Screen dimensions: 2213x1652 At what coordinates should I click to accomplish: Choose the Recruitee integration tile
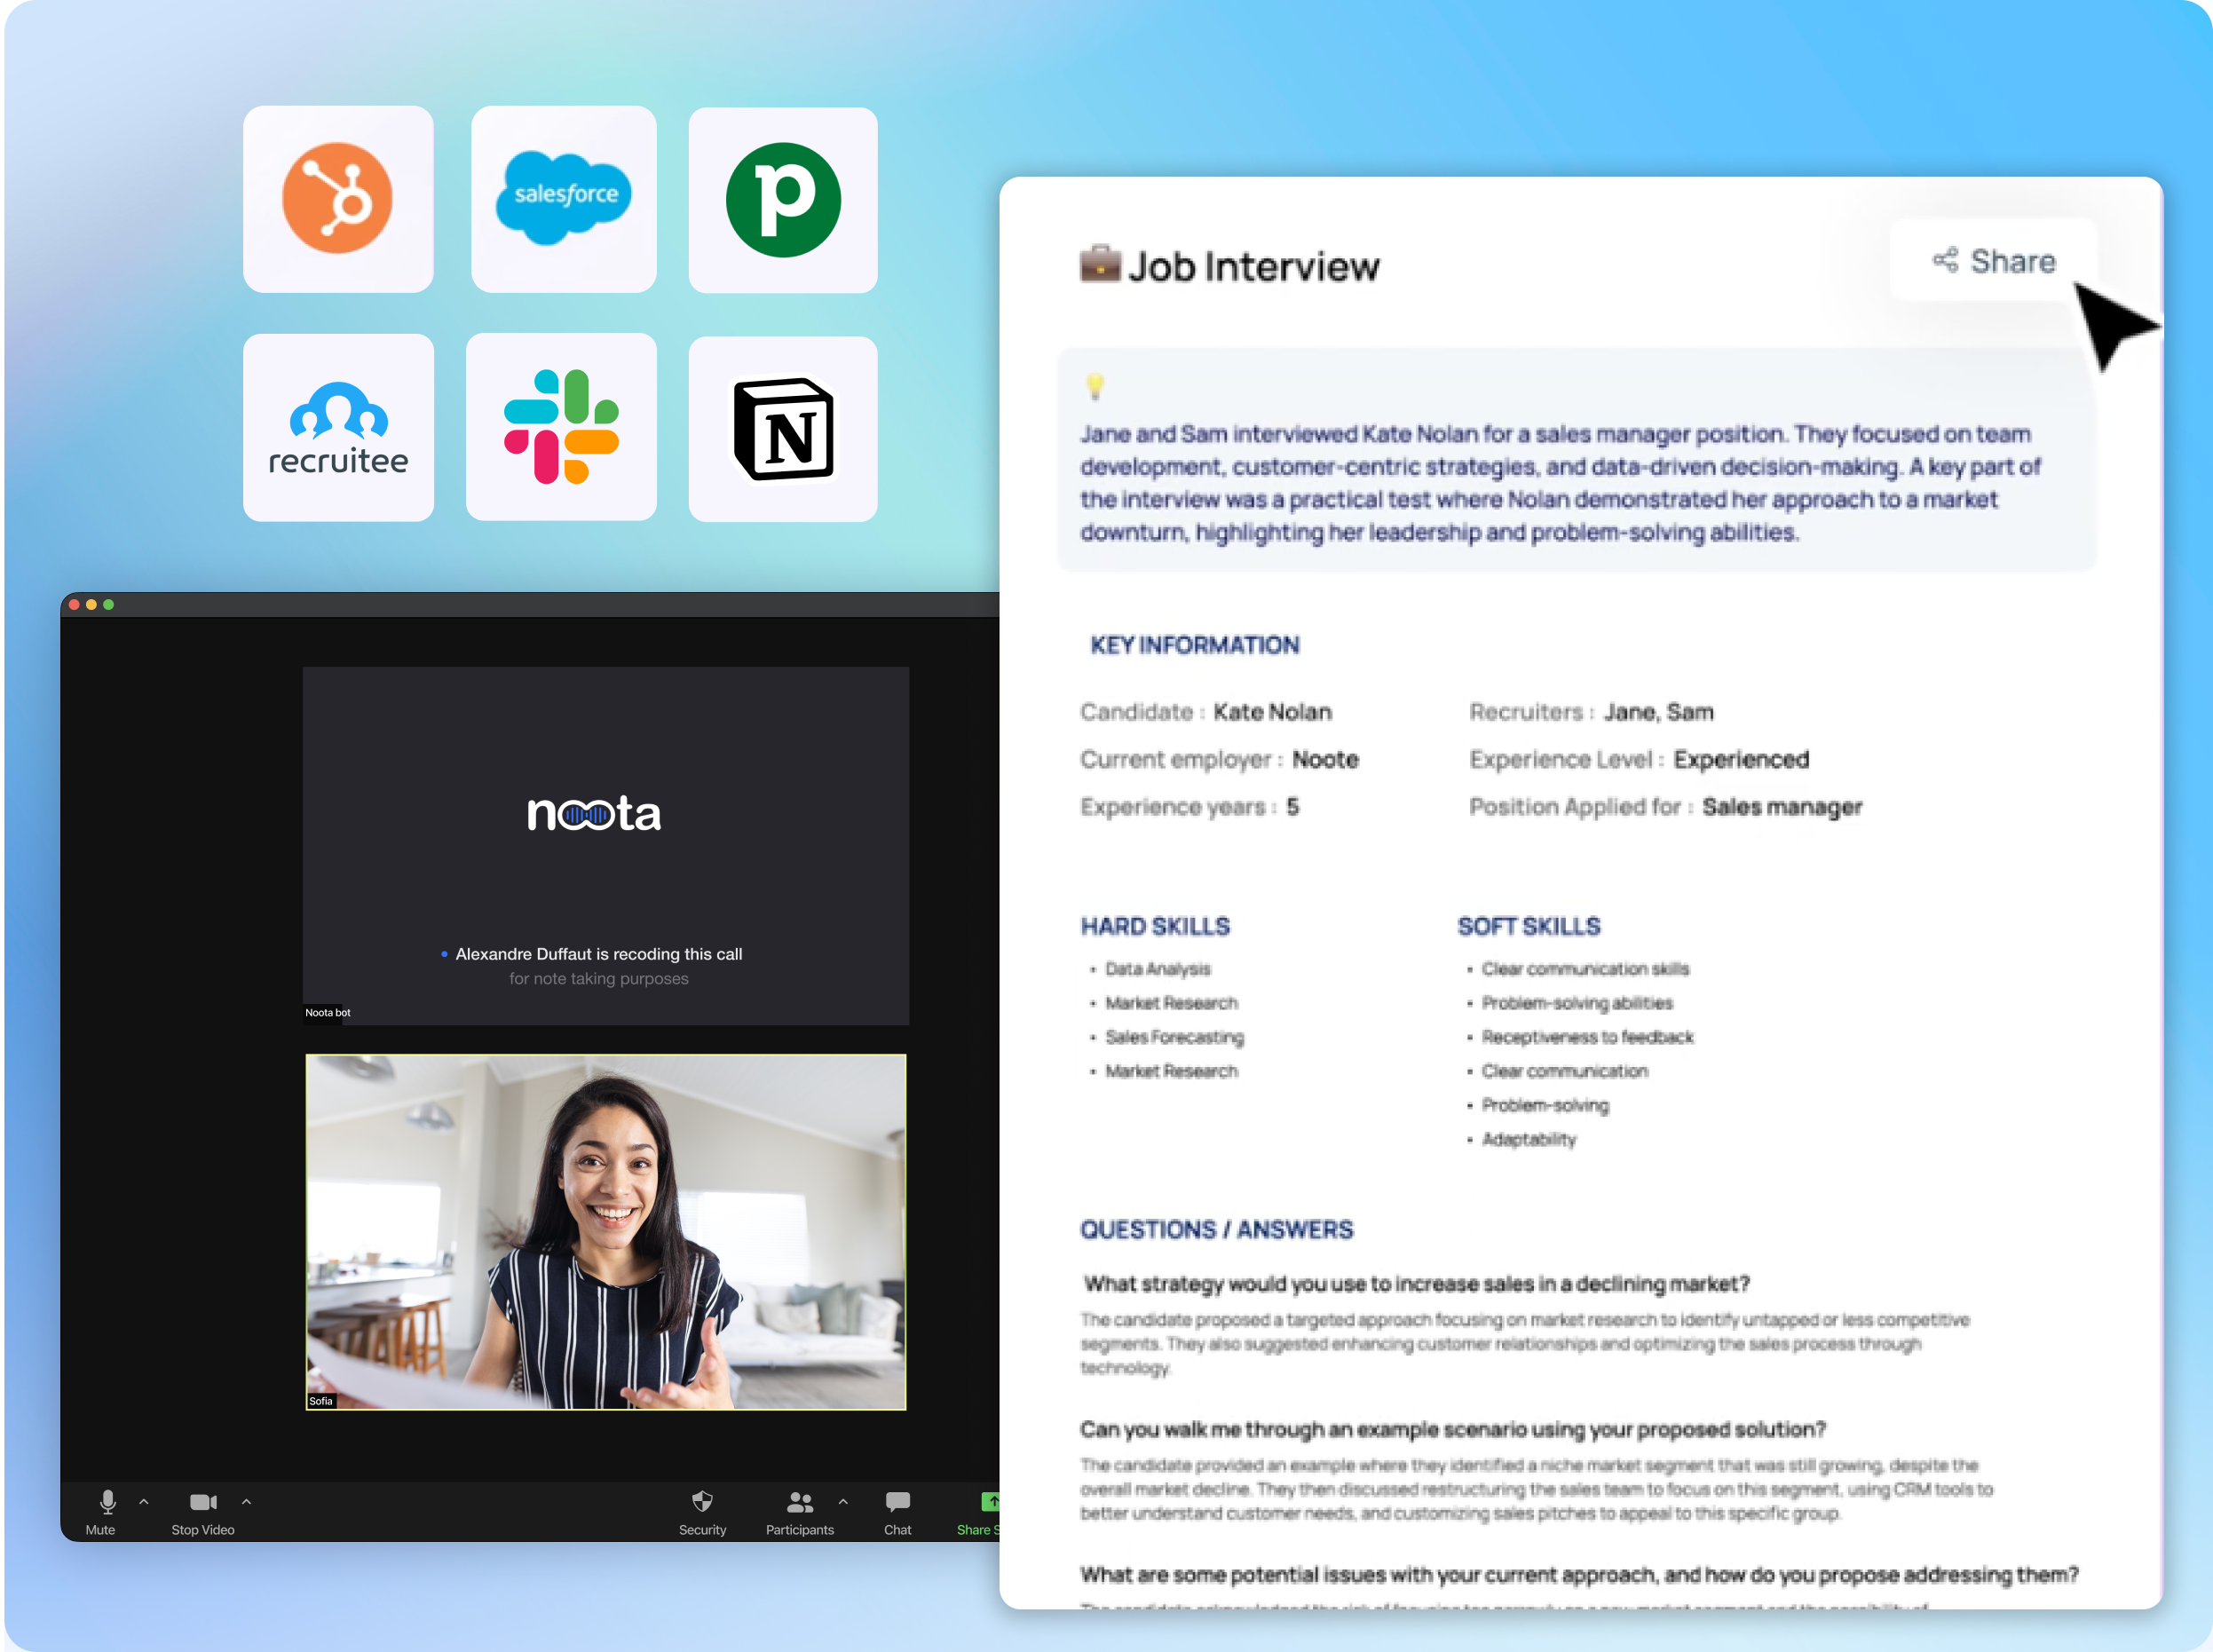click(x=338, y=428)
